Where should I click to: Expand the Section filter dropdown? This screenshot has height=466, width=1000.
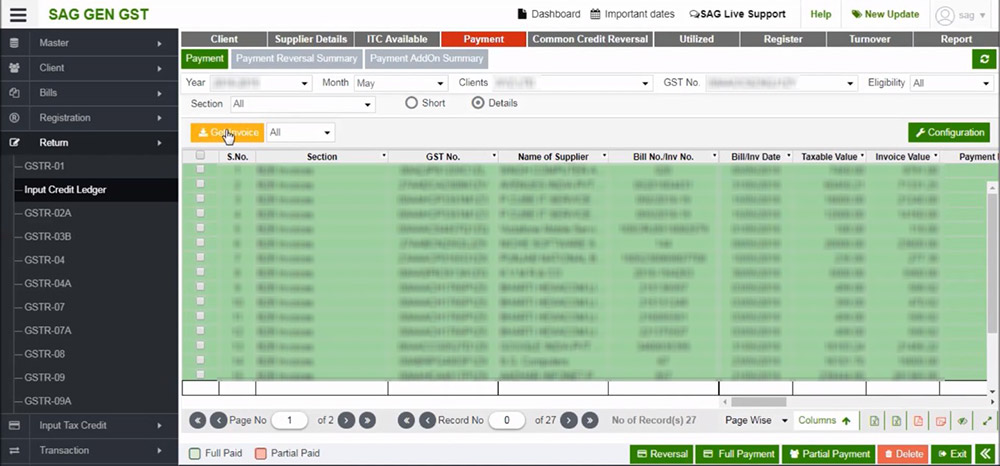click(x=301, y=104)
